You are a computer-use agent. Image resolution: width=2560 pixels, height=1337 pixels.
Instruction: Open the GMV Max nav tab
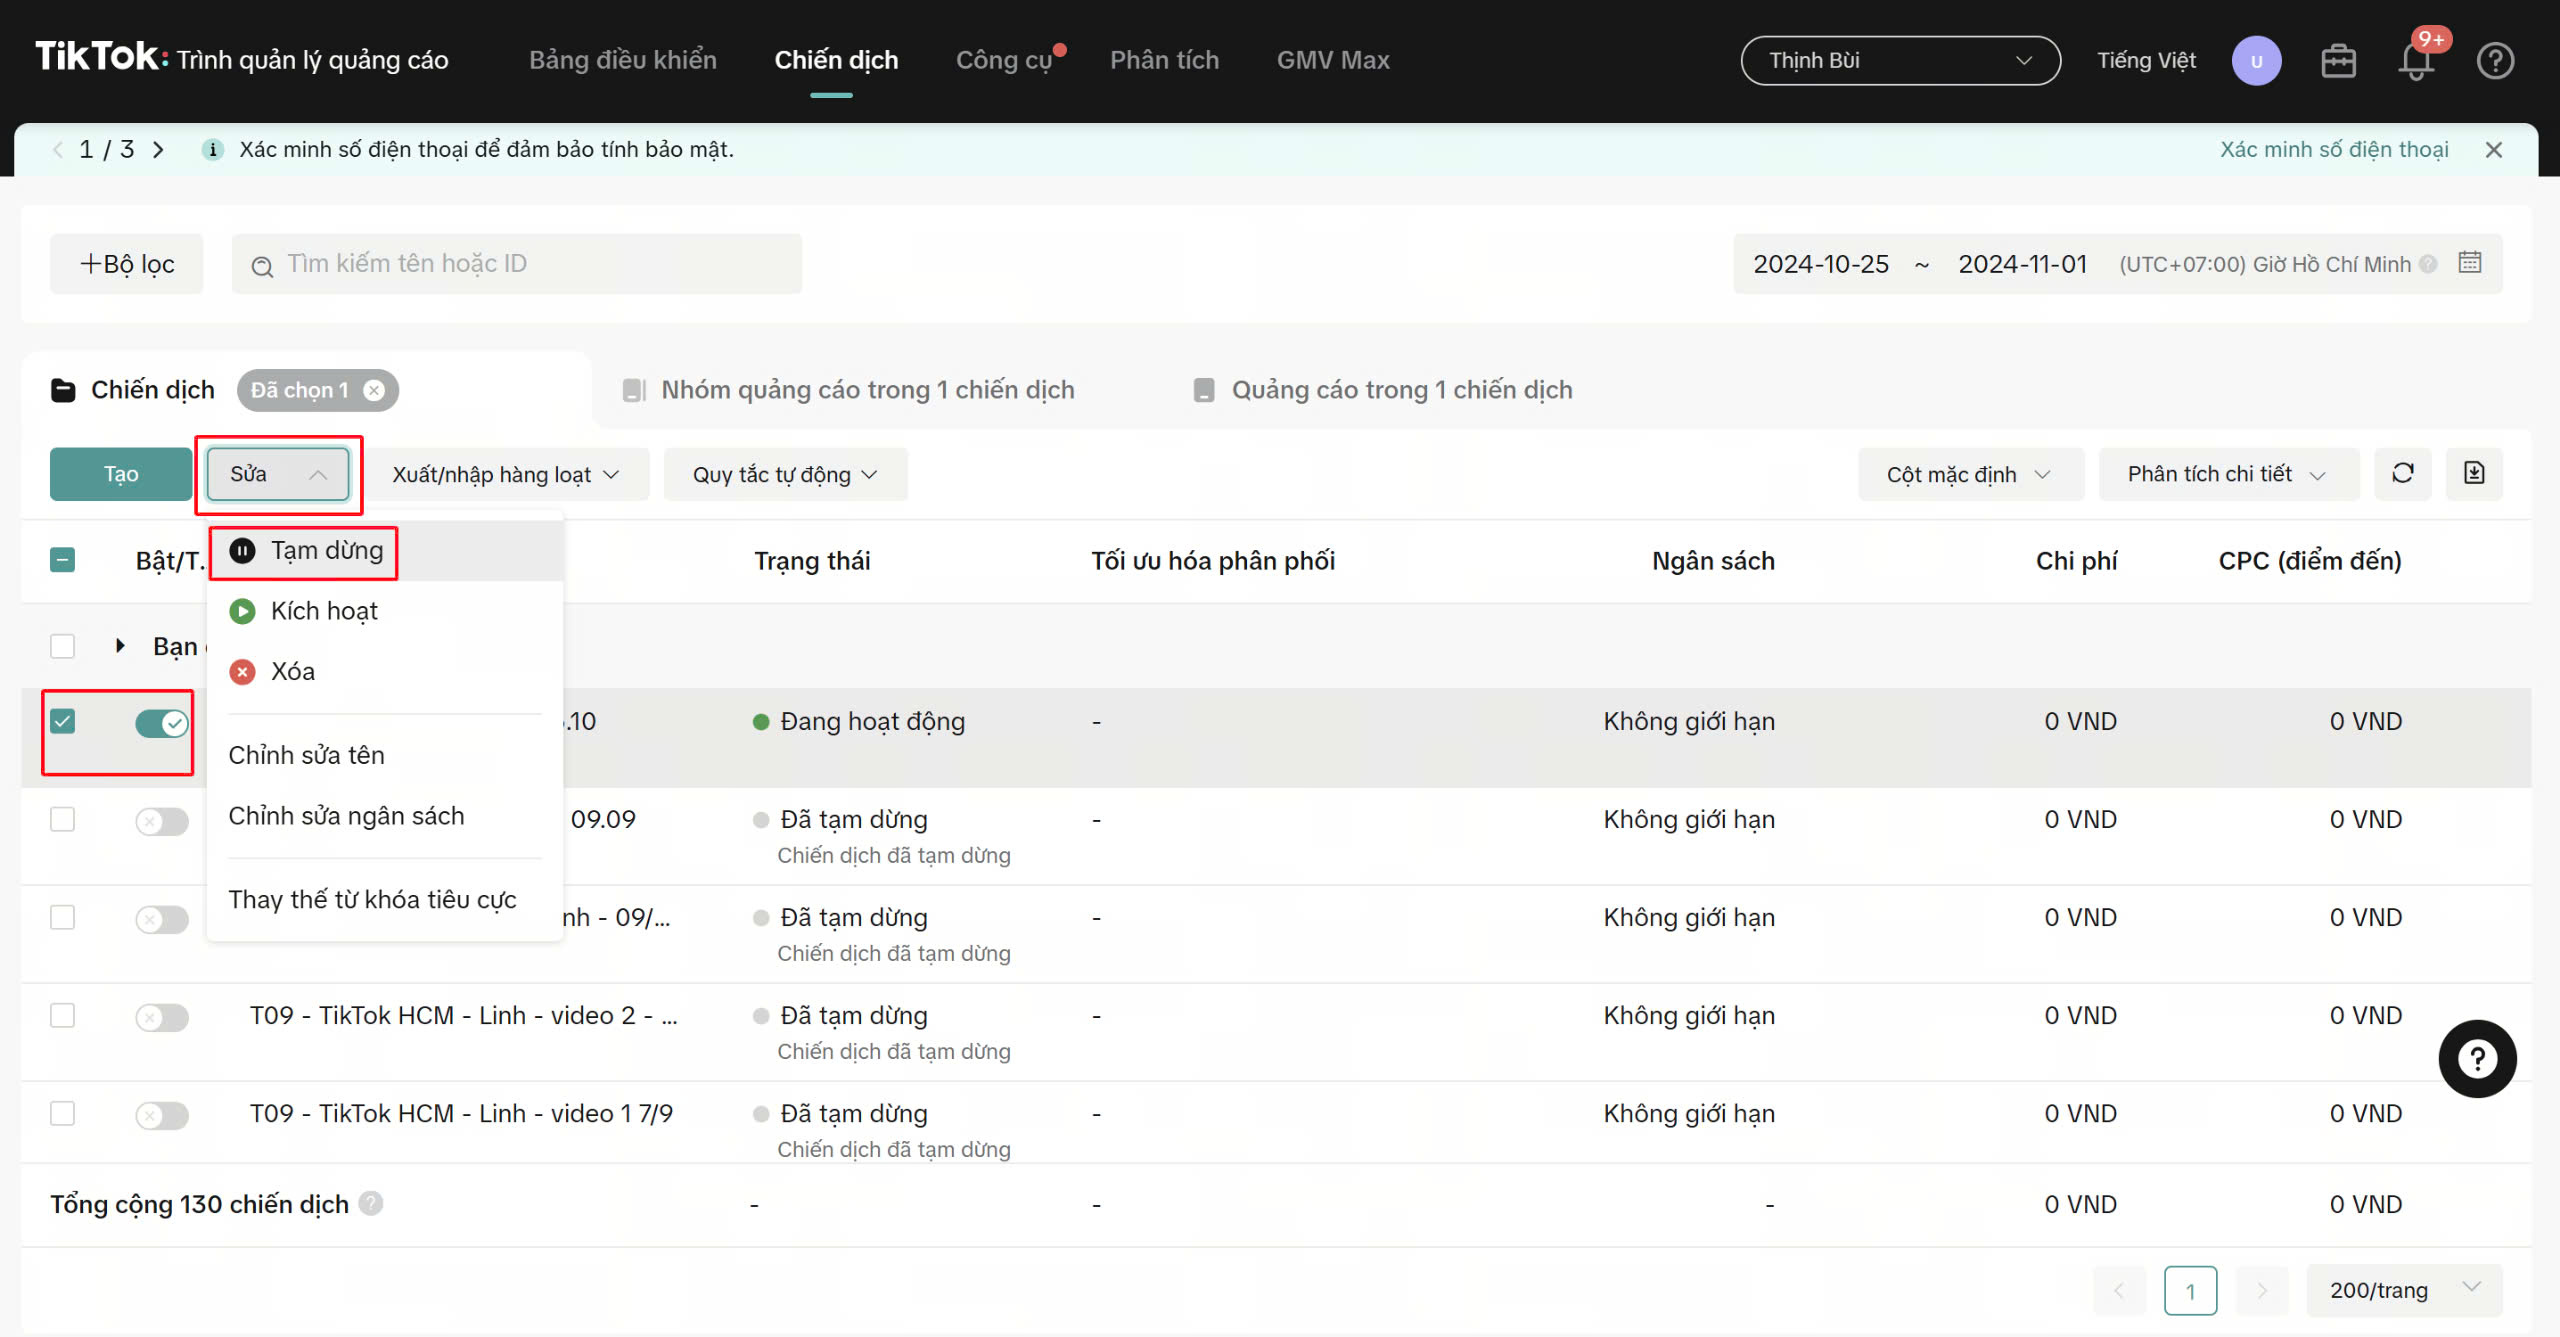(x=1333, y=60)
